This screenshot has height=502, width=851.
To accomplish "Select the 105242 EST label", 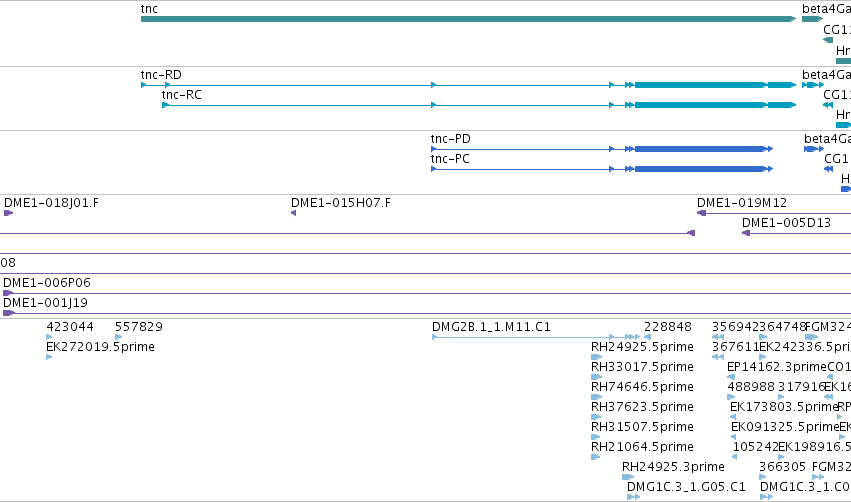I will coord(755,447).
